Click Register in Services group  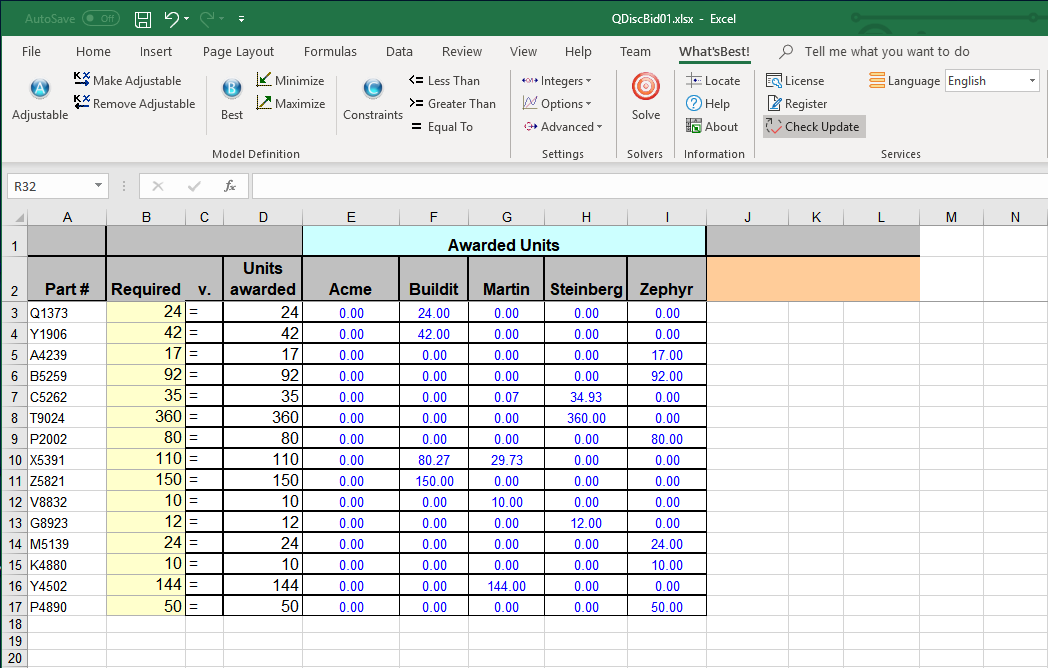pos(797,104)
